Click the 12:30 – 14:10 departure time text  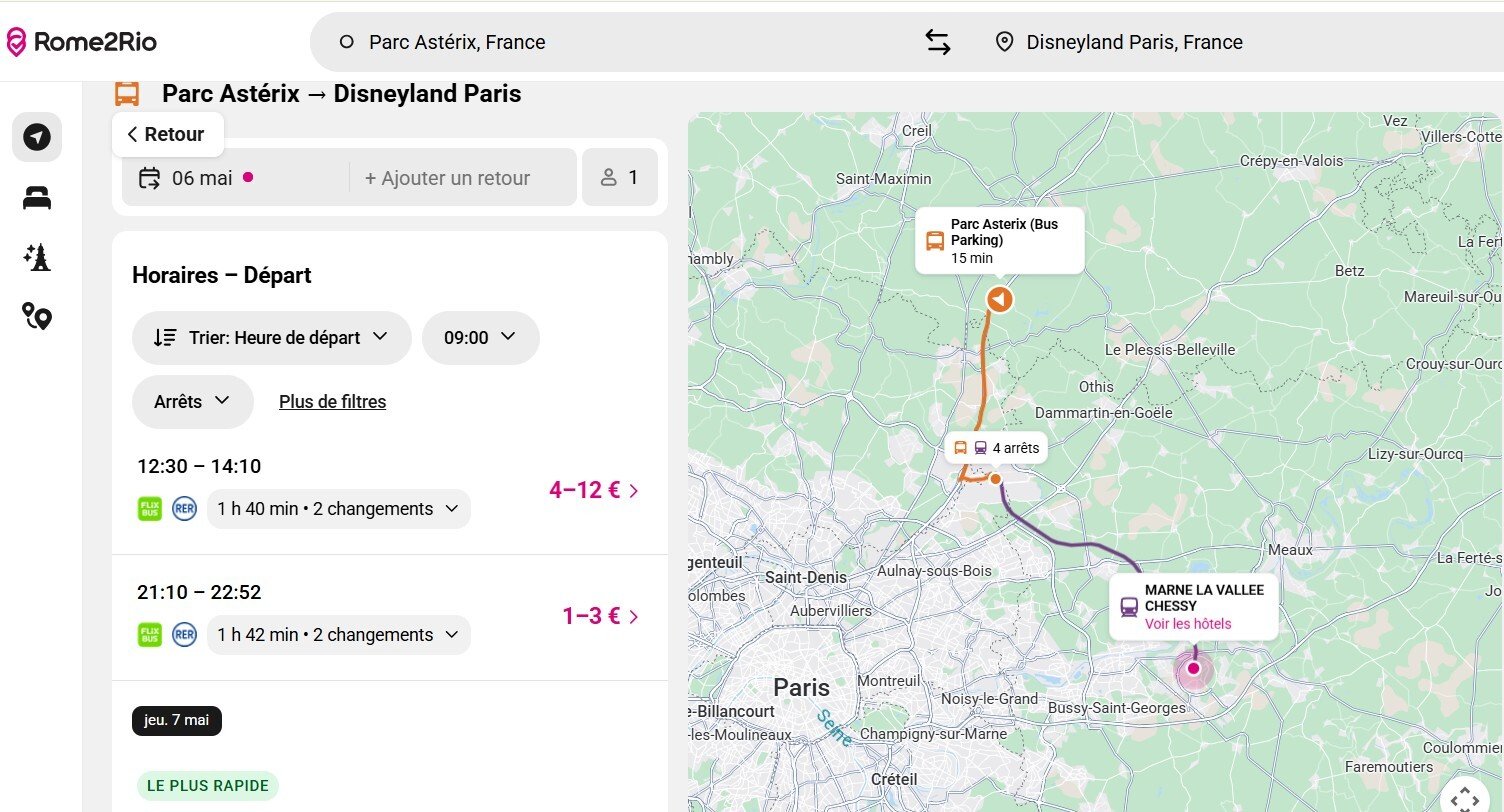[199, 466]
